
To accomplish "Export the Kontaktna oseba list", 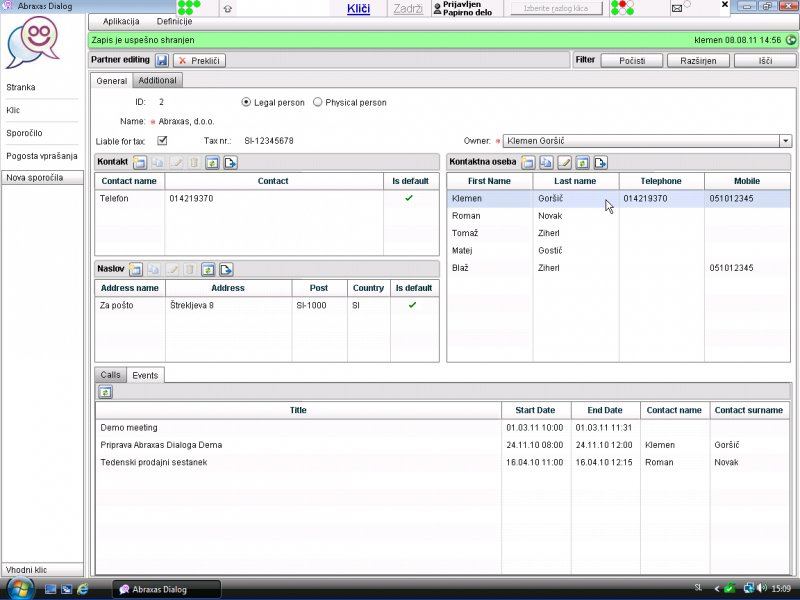I will pyautogui.click(x=601, y=163).
